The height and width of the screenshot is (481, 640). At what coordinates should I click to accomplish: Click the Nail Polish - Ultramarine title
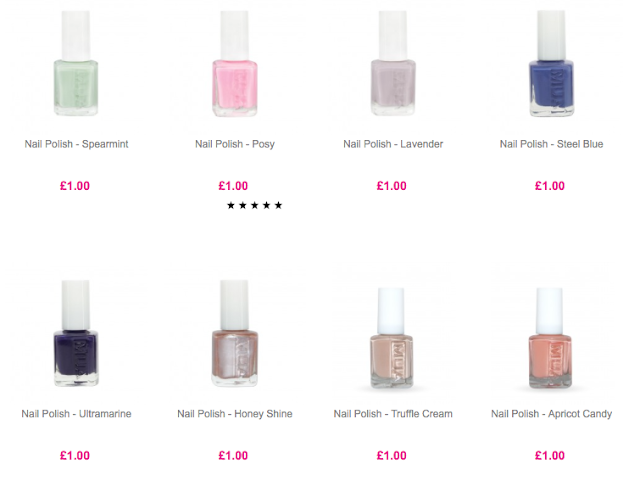click(x=76, y=414)
